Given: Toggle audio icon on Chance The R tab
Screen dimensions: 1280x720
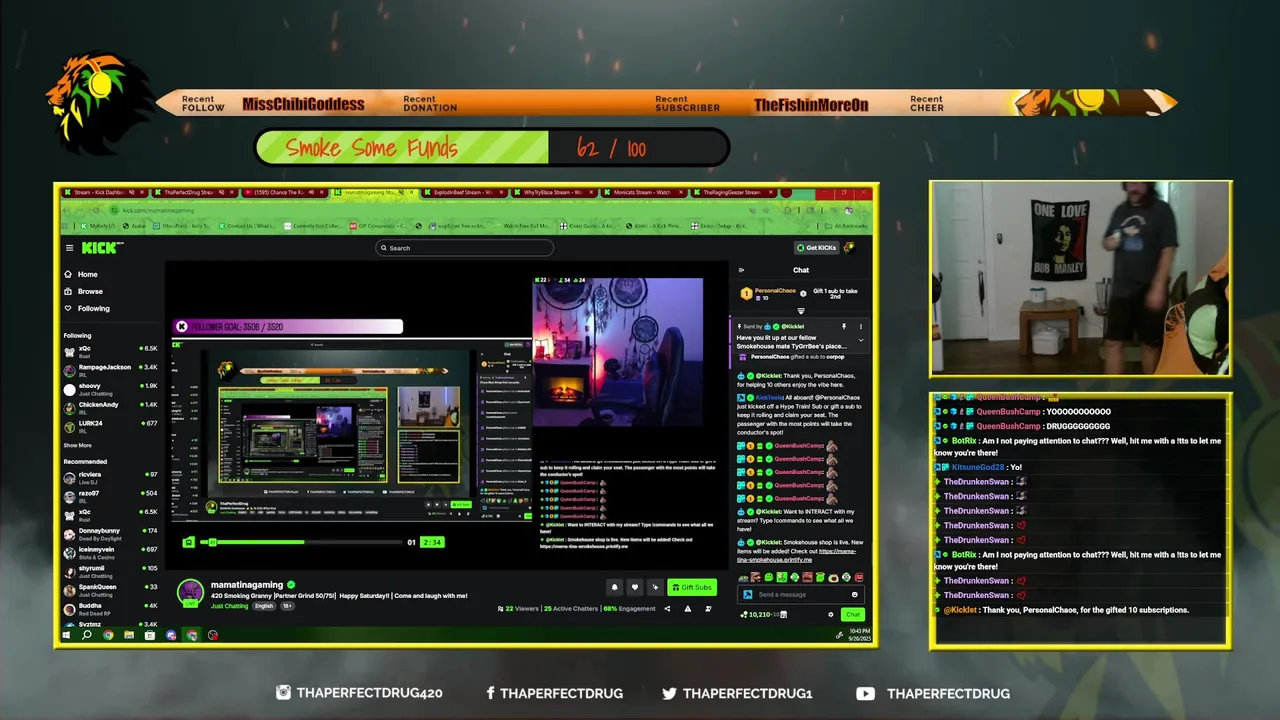Looking at the screenshot, I should pos(311,192).
